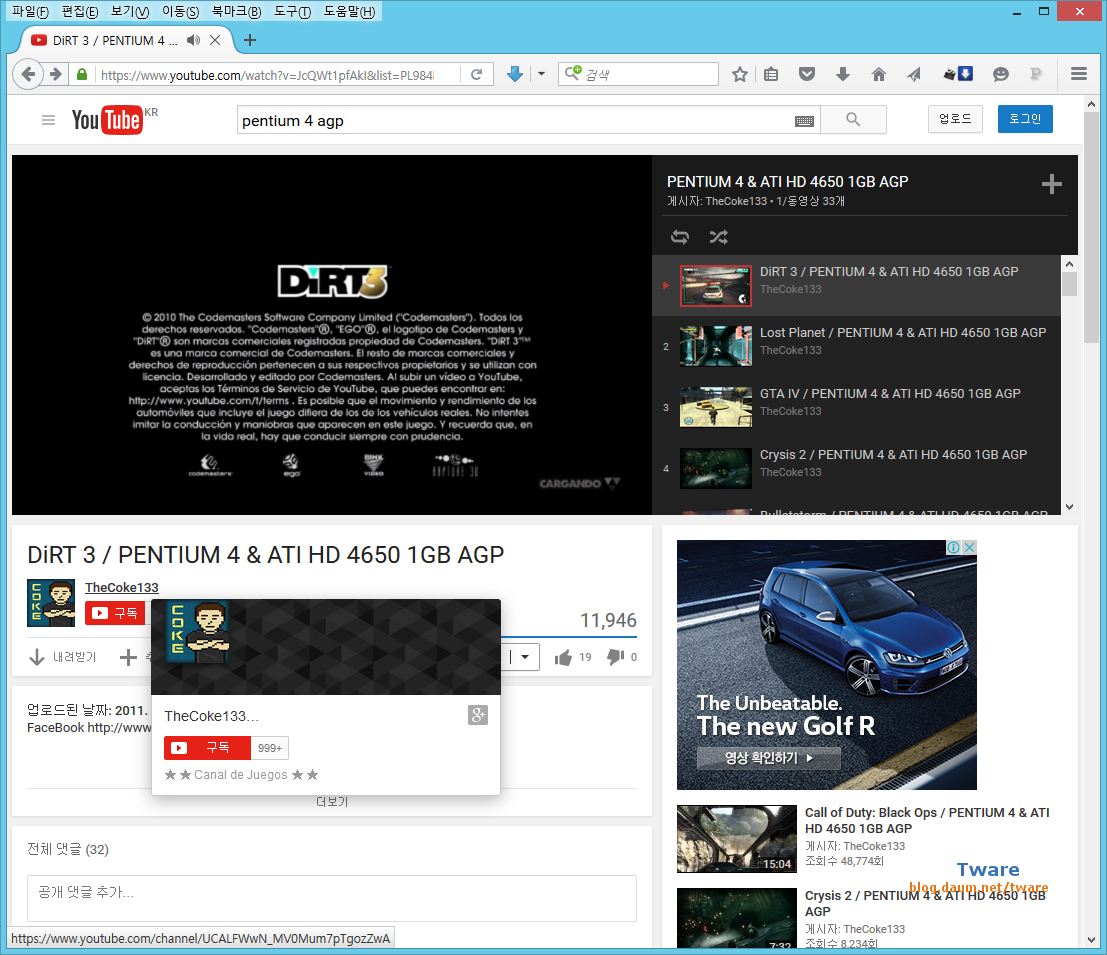Toggle playlist repeat loop
1107x955 pixels.
(680, 237)
